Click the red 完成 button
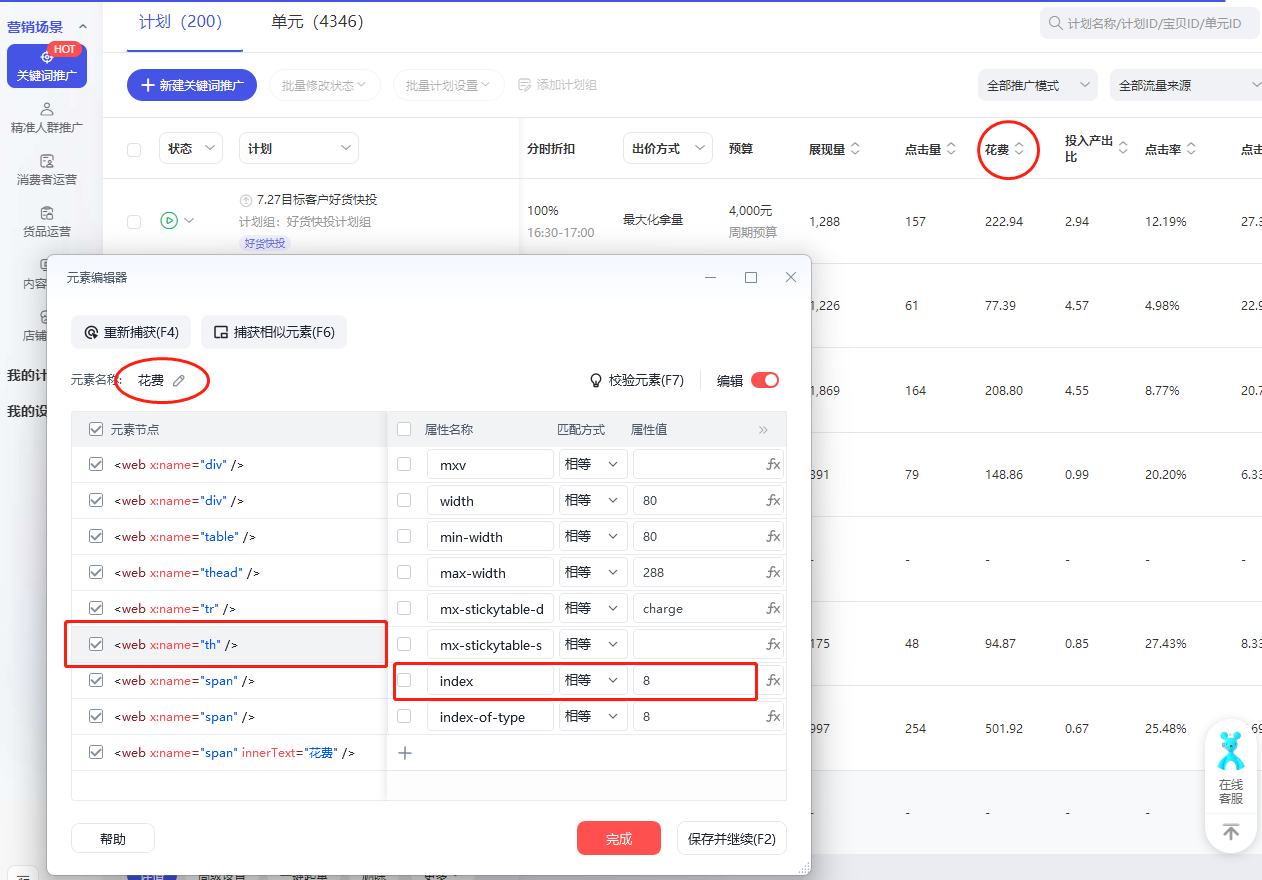 619,839
